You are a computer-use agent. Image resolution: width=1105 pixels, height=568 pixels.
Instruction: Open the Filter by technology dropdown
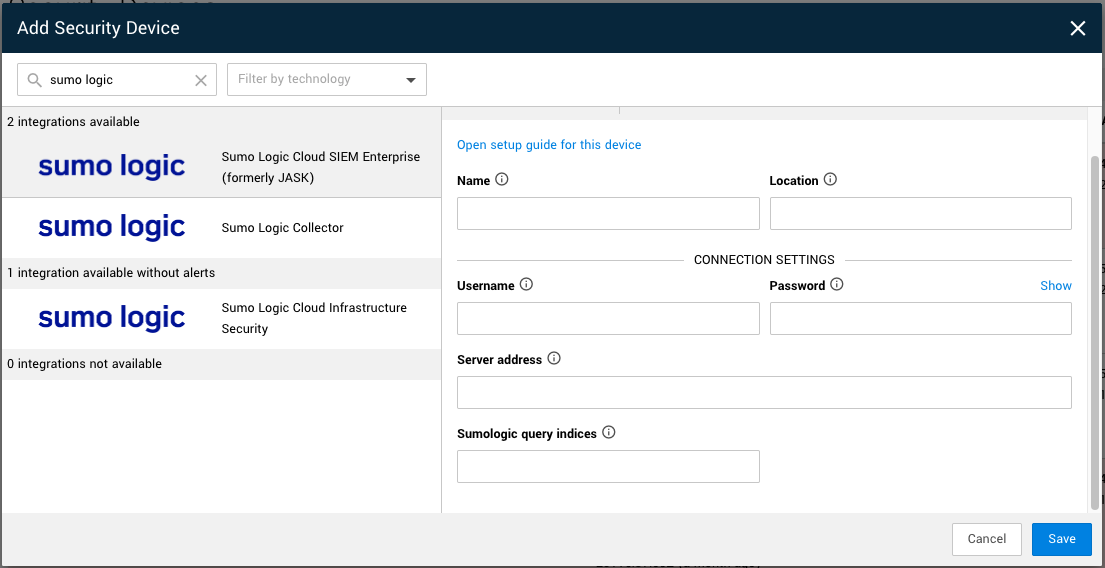326,80
